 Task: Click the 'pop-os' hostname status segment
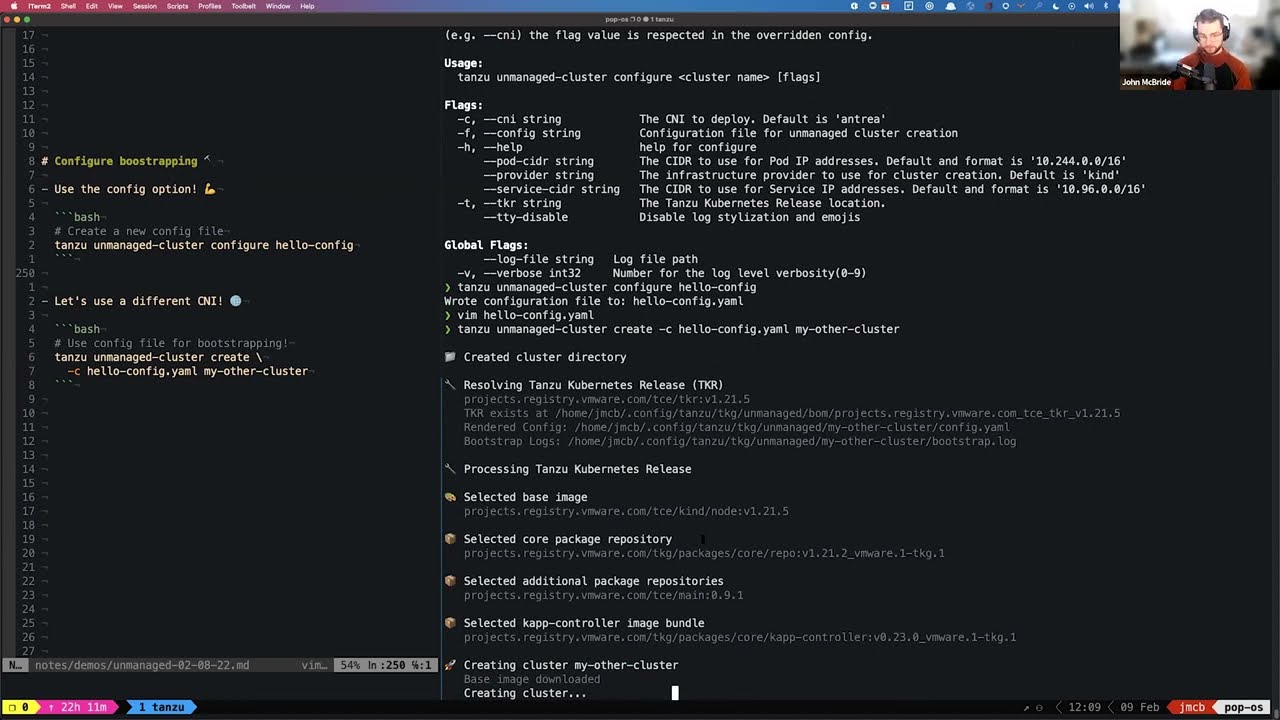click(1243, 707)
